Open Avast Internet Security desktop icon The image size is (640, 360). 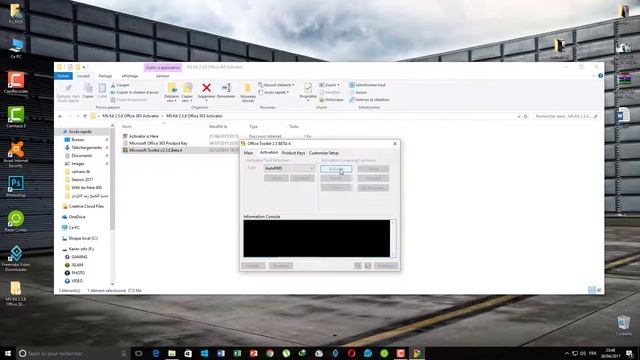[x=16, y=150]
